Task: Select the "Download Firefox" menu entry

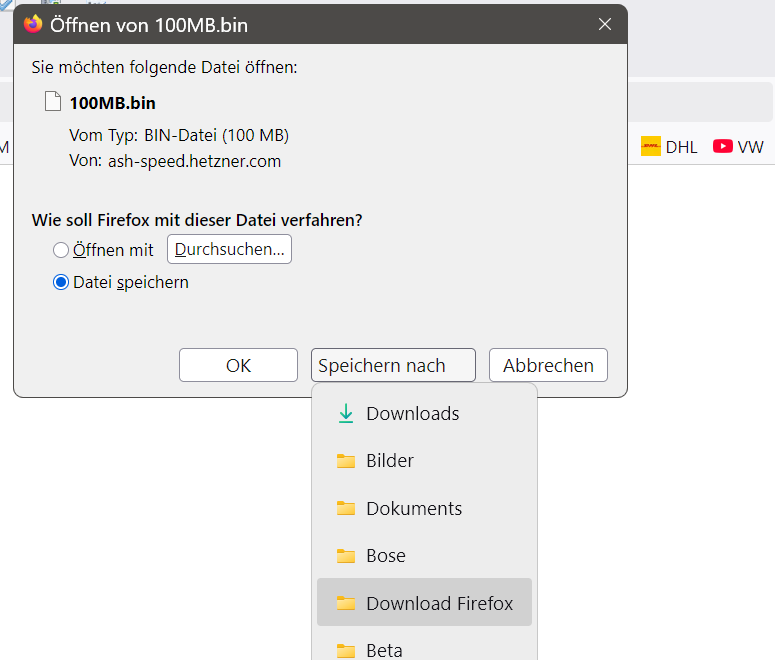Action: [x=439, y=603]
